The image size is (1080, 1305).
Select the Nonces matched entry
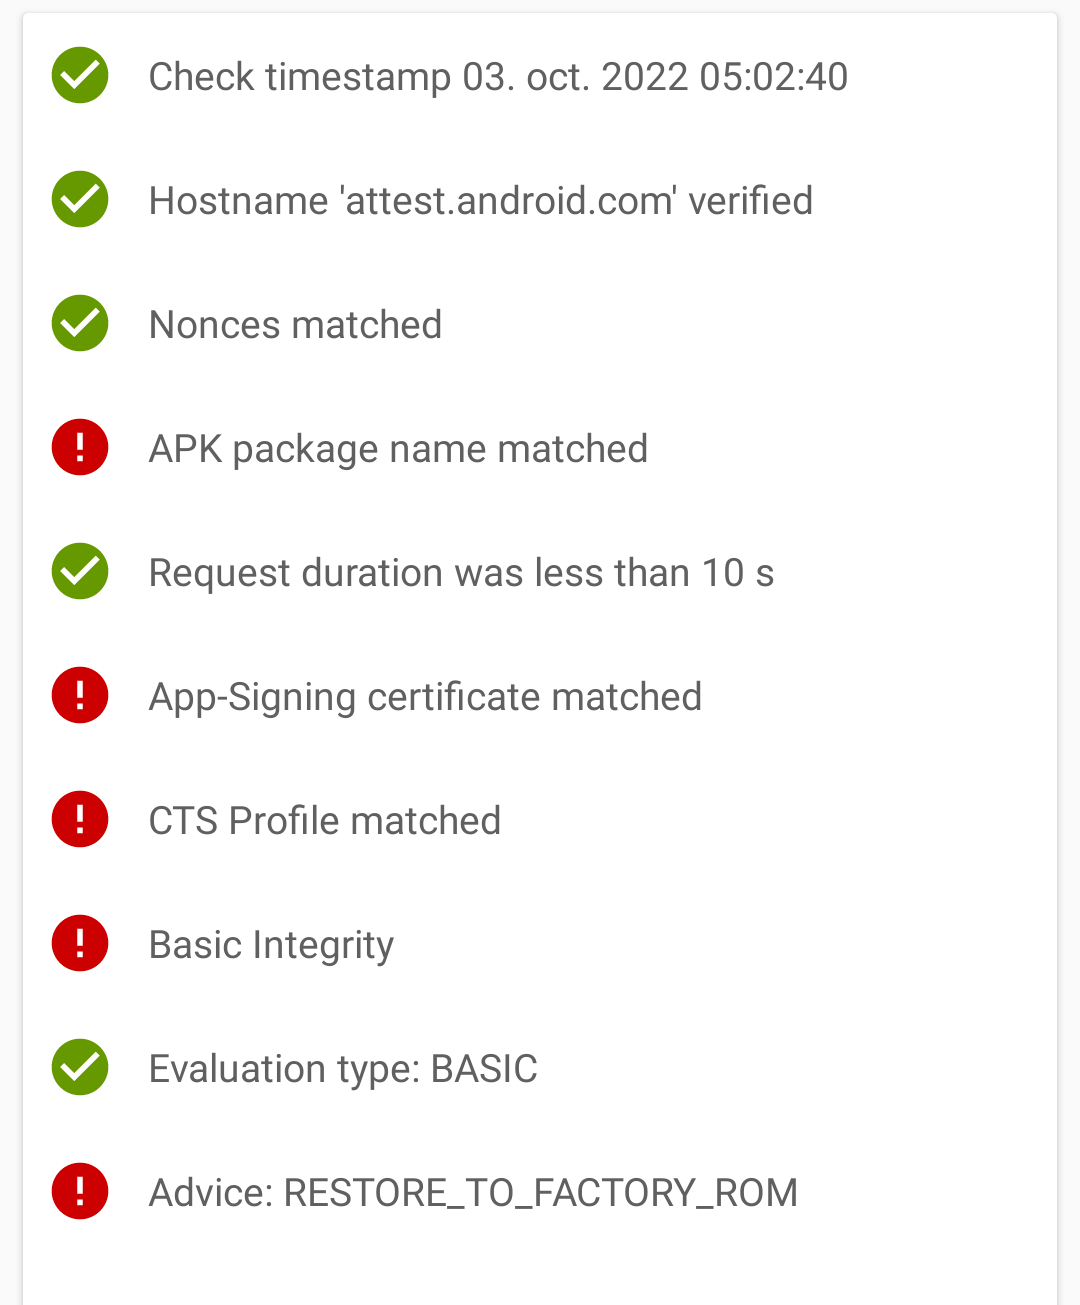[295, 323]
